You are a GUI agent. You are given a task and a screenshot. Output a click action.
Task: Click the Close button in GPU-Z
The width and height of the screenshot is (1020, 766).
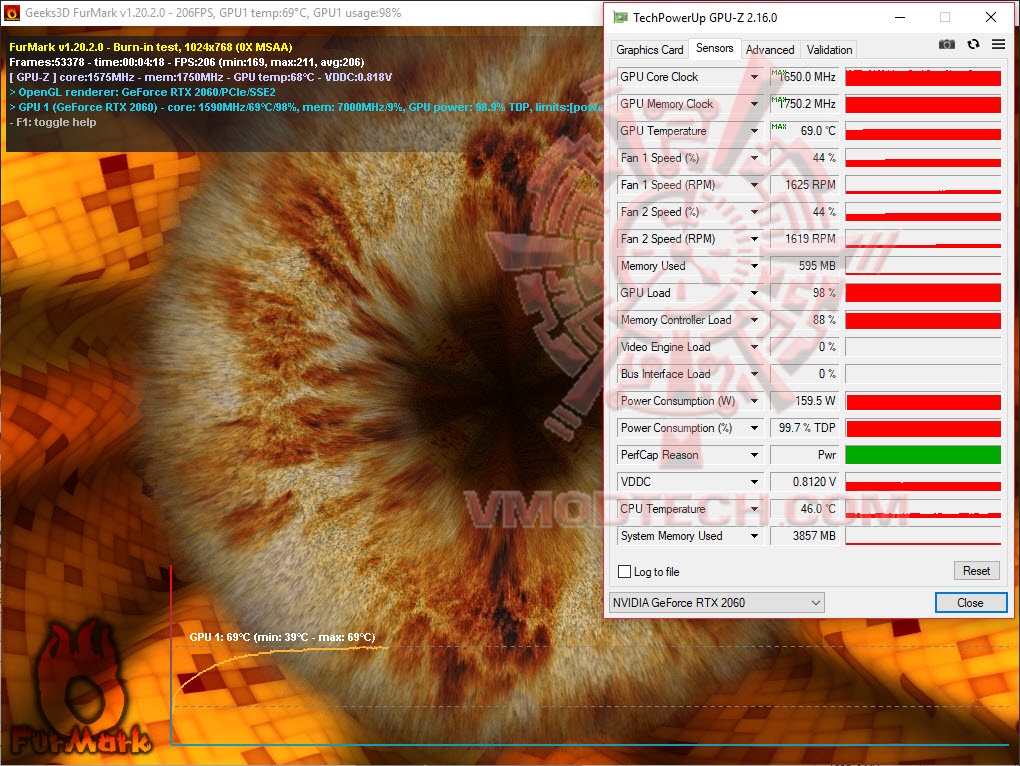970,603
